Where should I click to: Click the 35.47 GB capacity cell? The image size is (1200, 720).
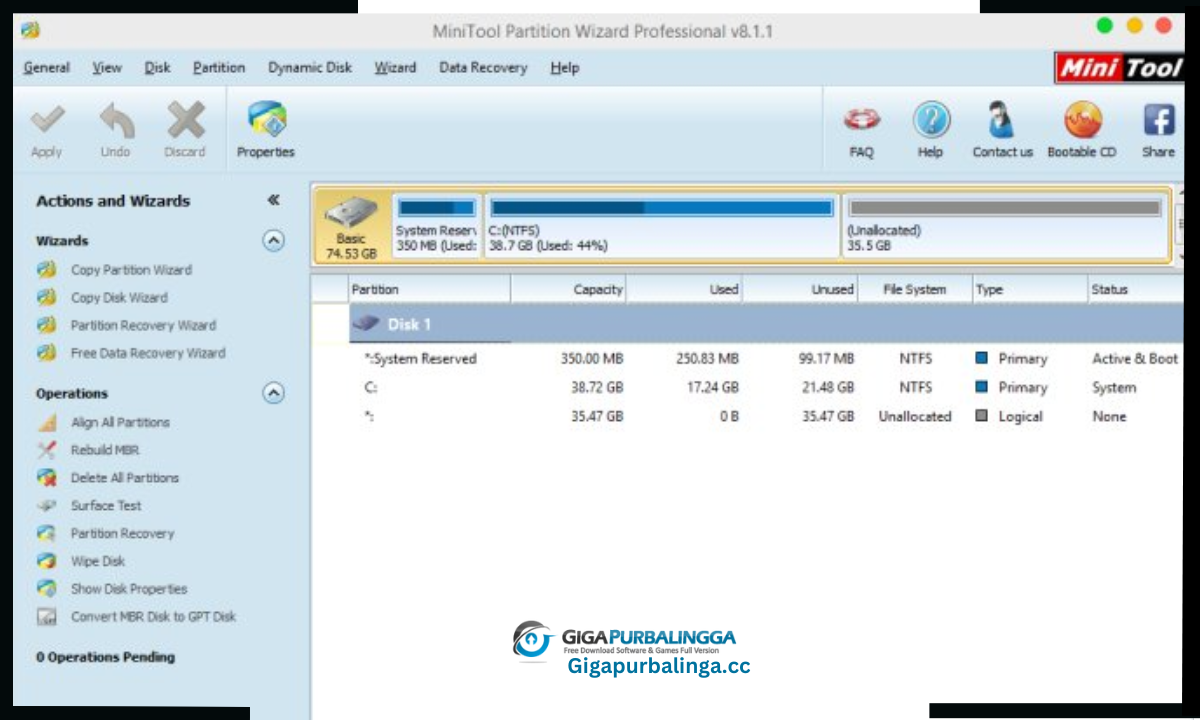point(597,417)
